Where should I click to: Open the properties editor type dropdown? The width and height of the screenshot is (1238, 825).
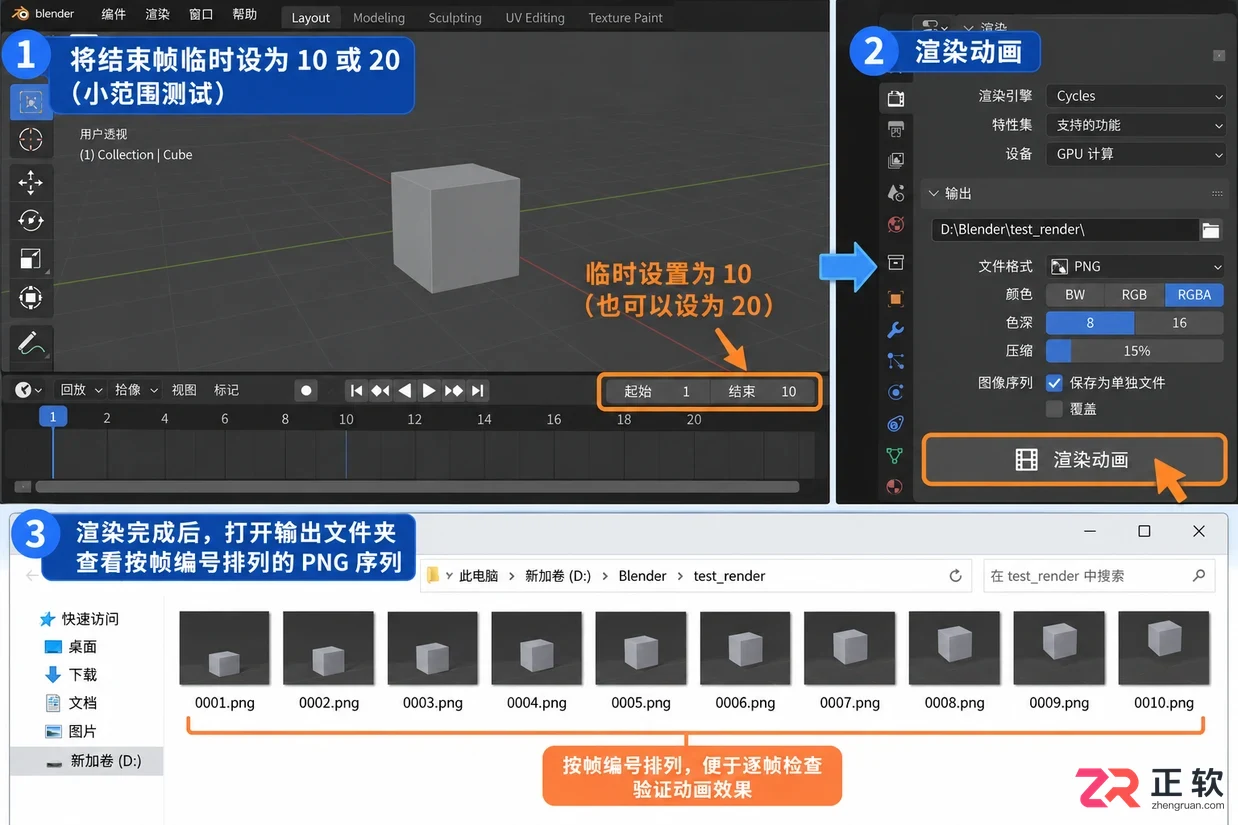935,27
